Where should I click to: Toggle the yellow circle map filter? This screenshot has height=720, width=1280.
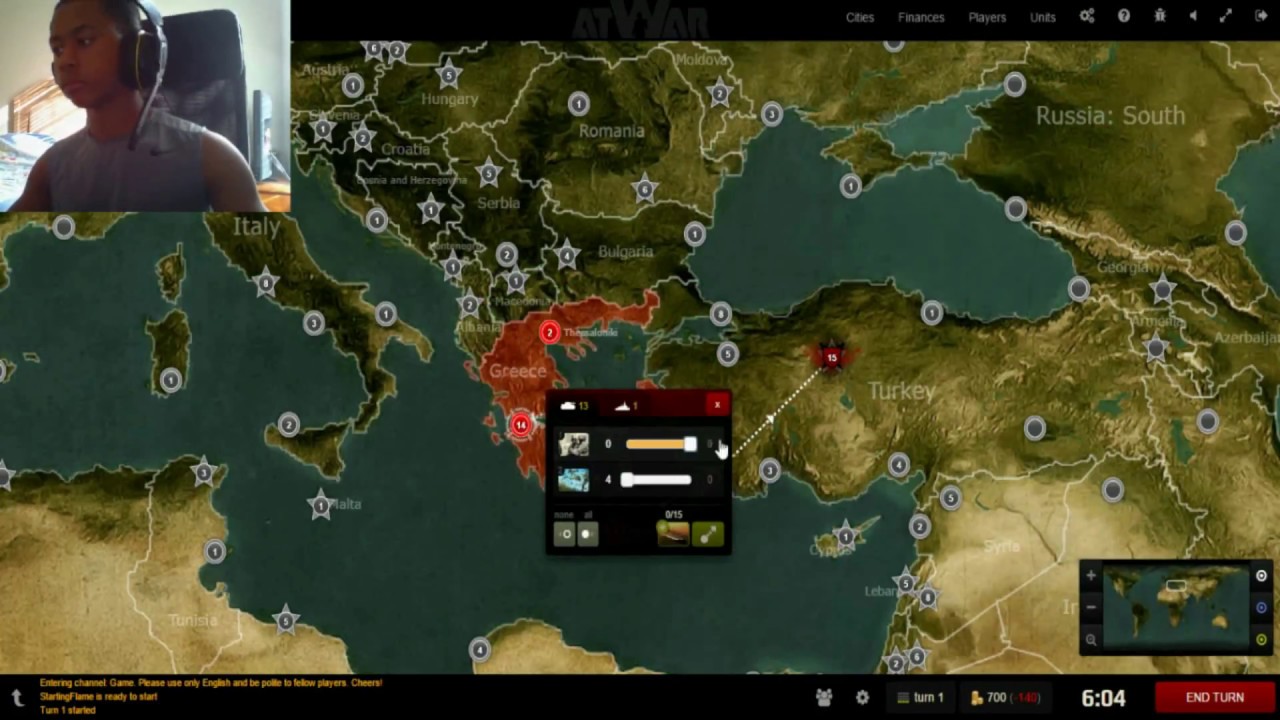click(x=1261, y=640)
